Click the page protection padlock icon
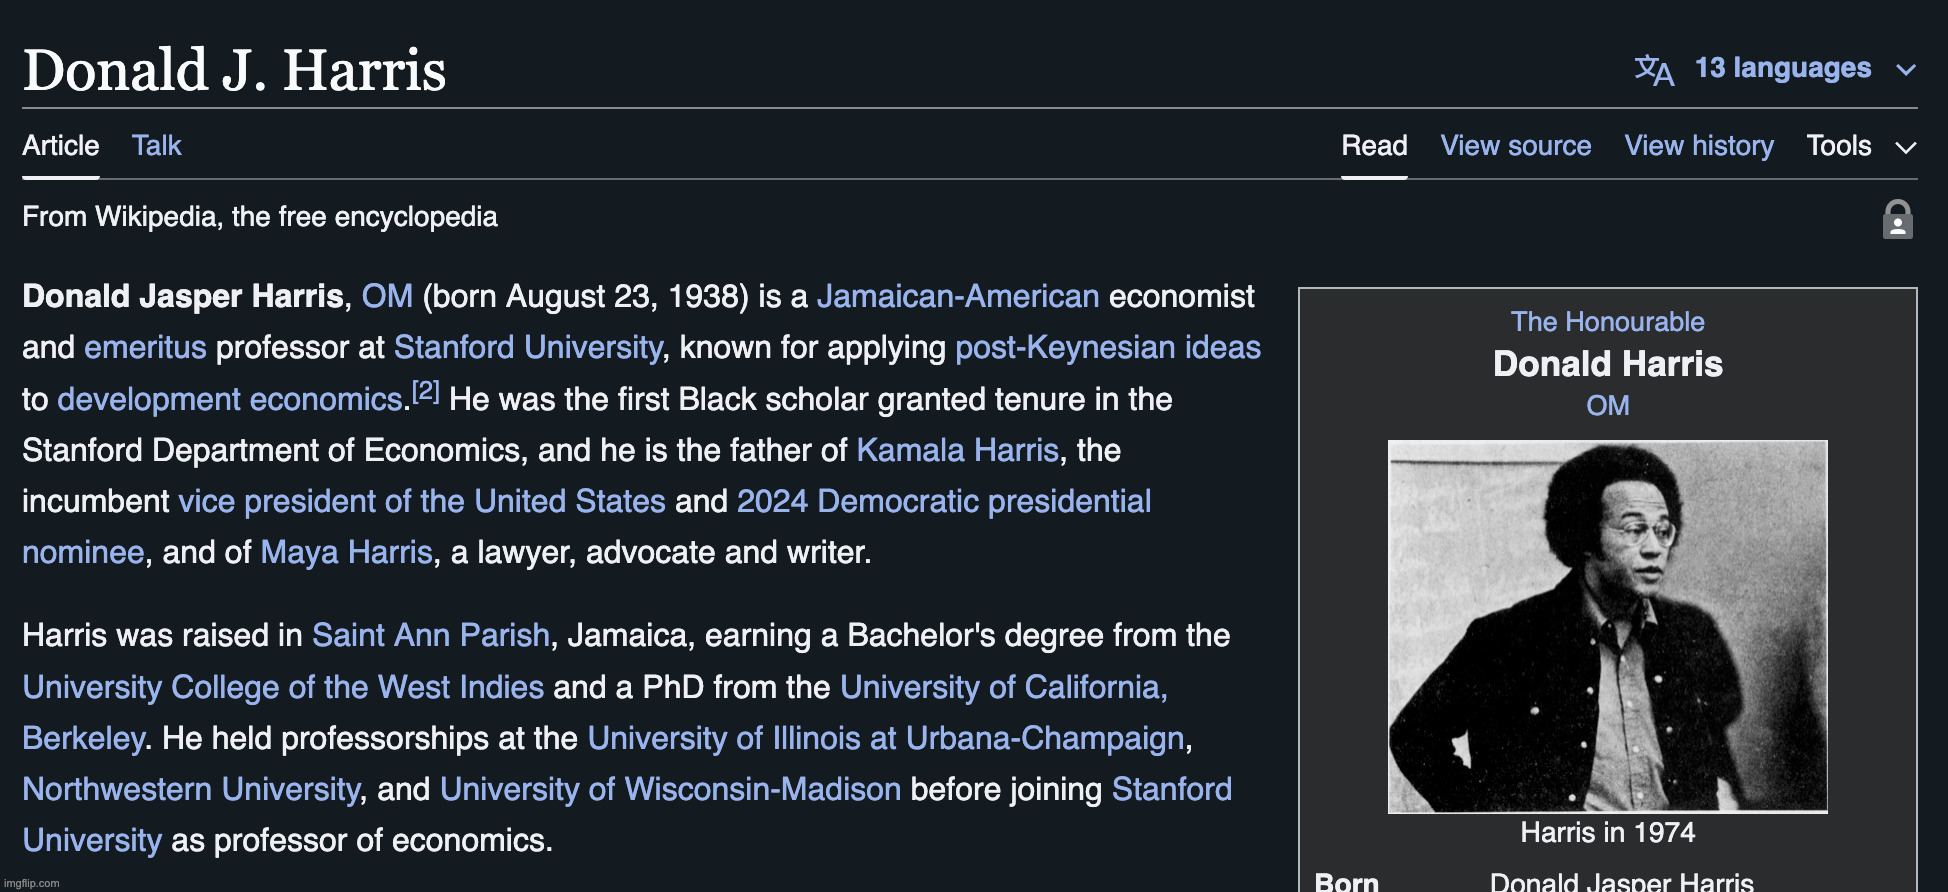 [x=1897, y=219]
